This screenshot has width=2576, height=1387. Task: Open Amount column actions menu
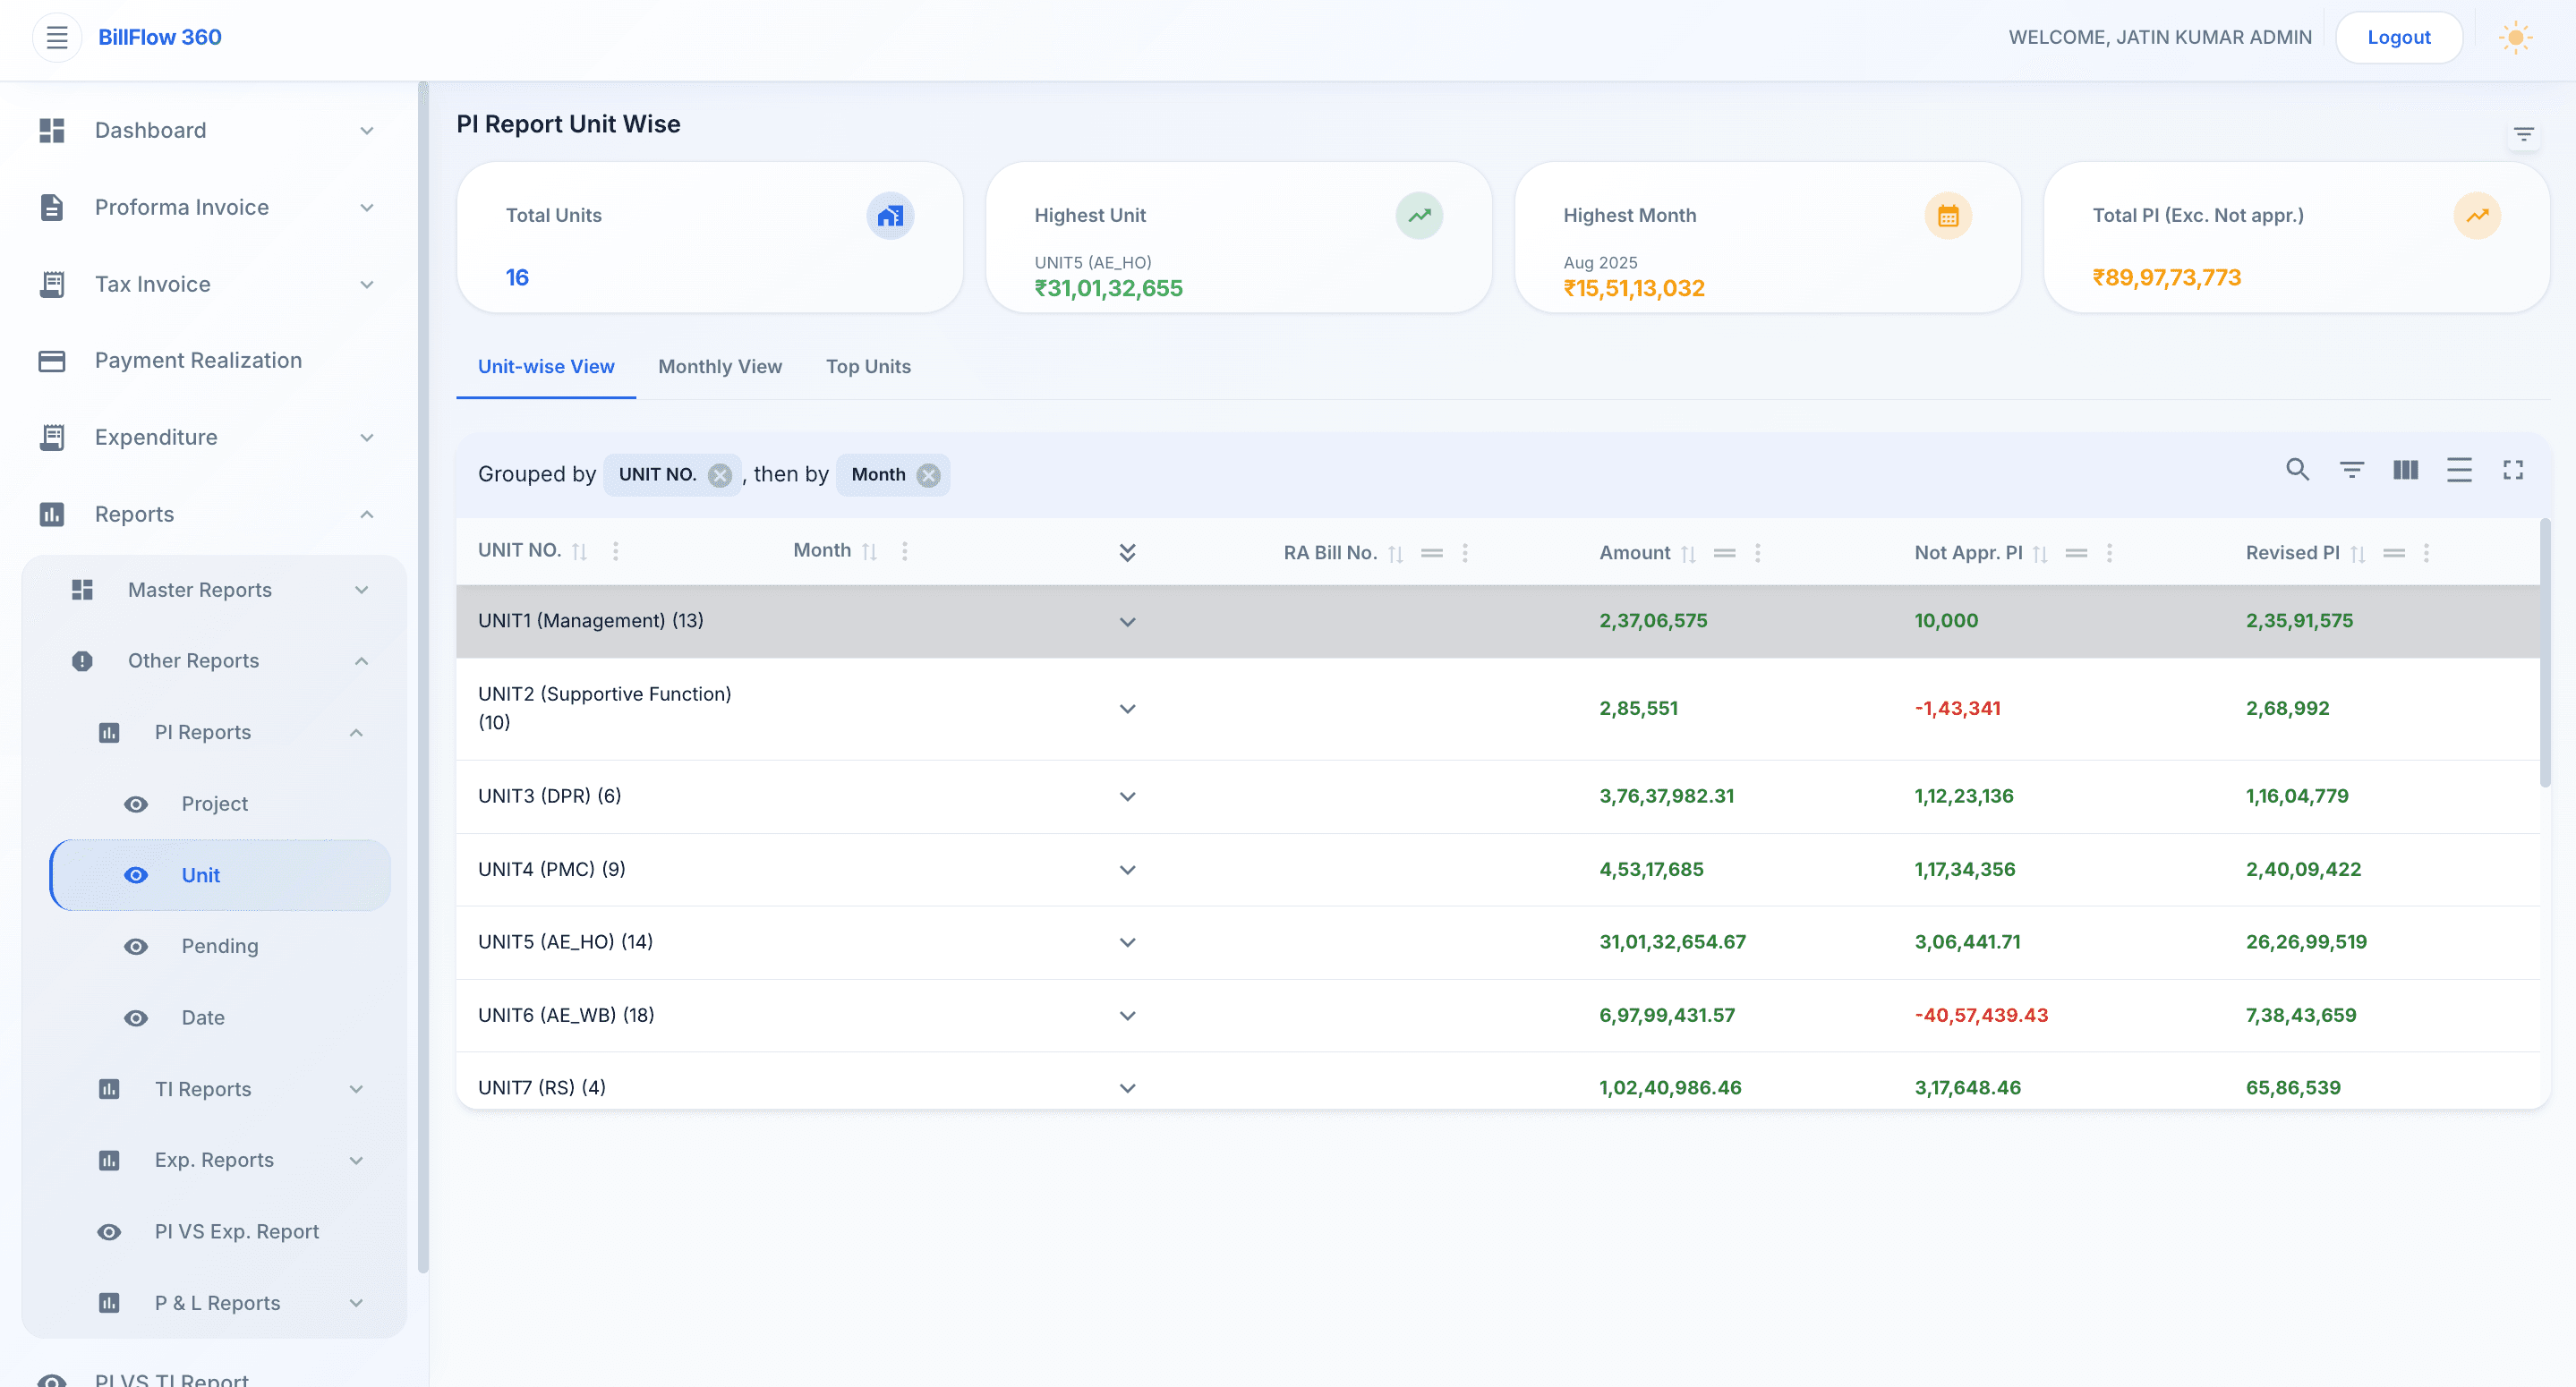click(1757, 553)
